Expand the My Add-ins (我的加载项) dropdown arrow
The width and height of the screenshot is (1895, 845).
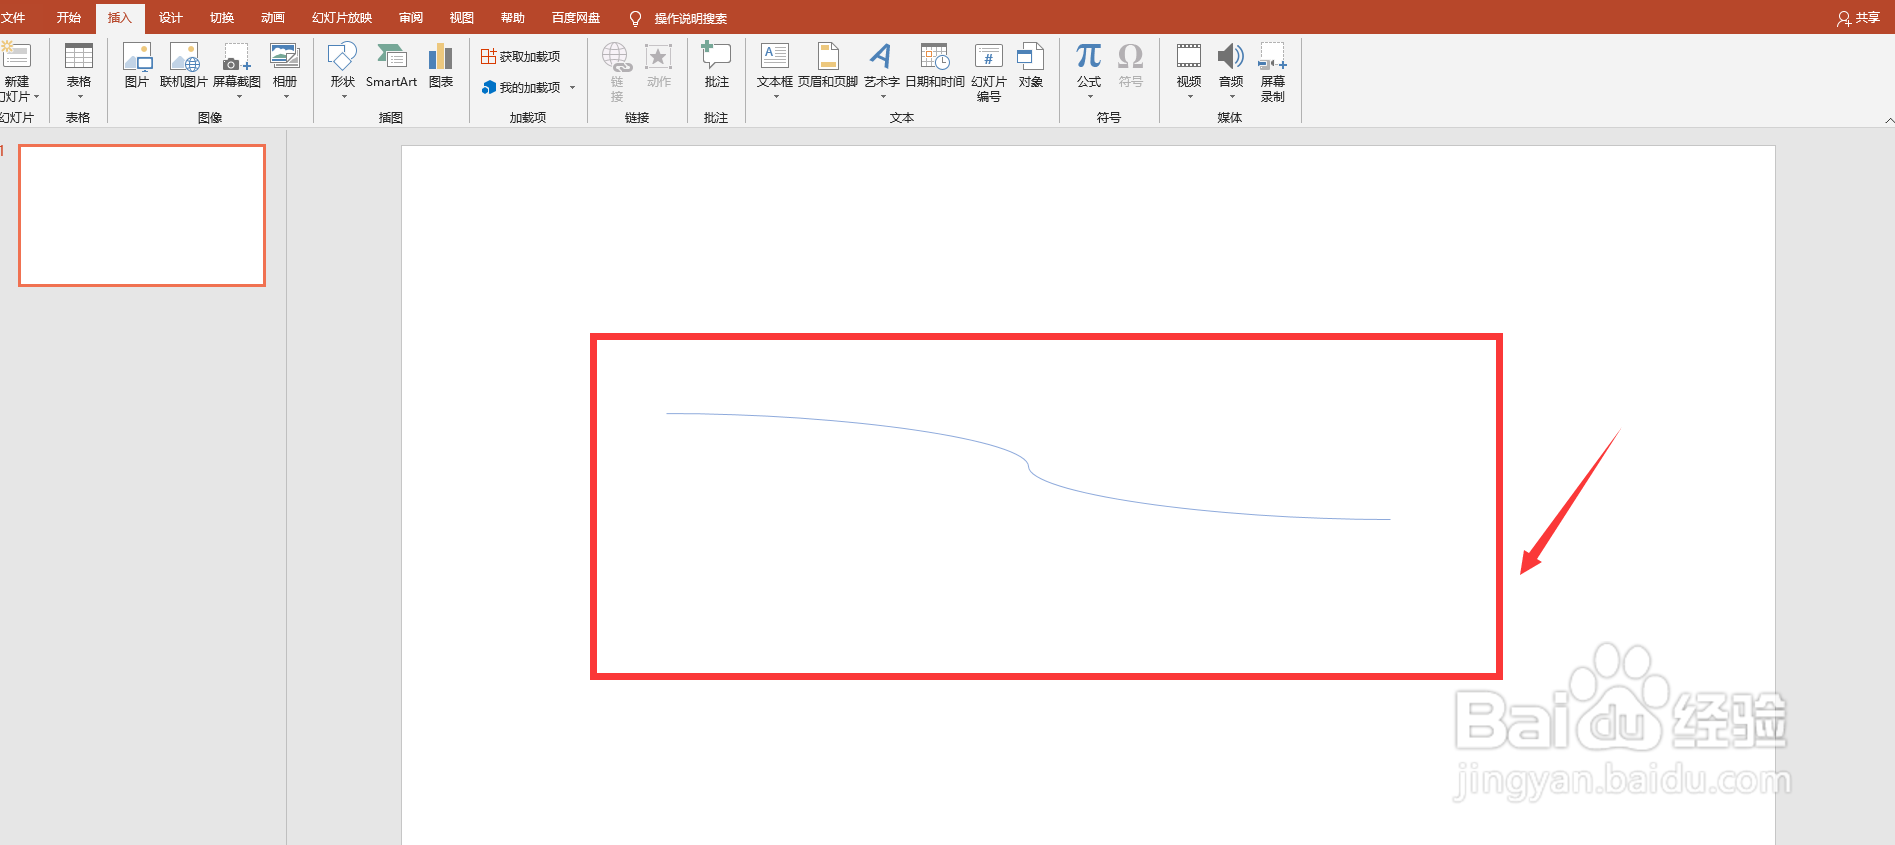(x=573, y=87)
